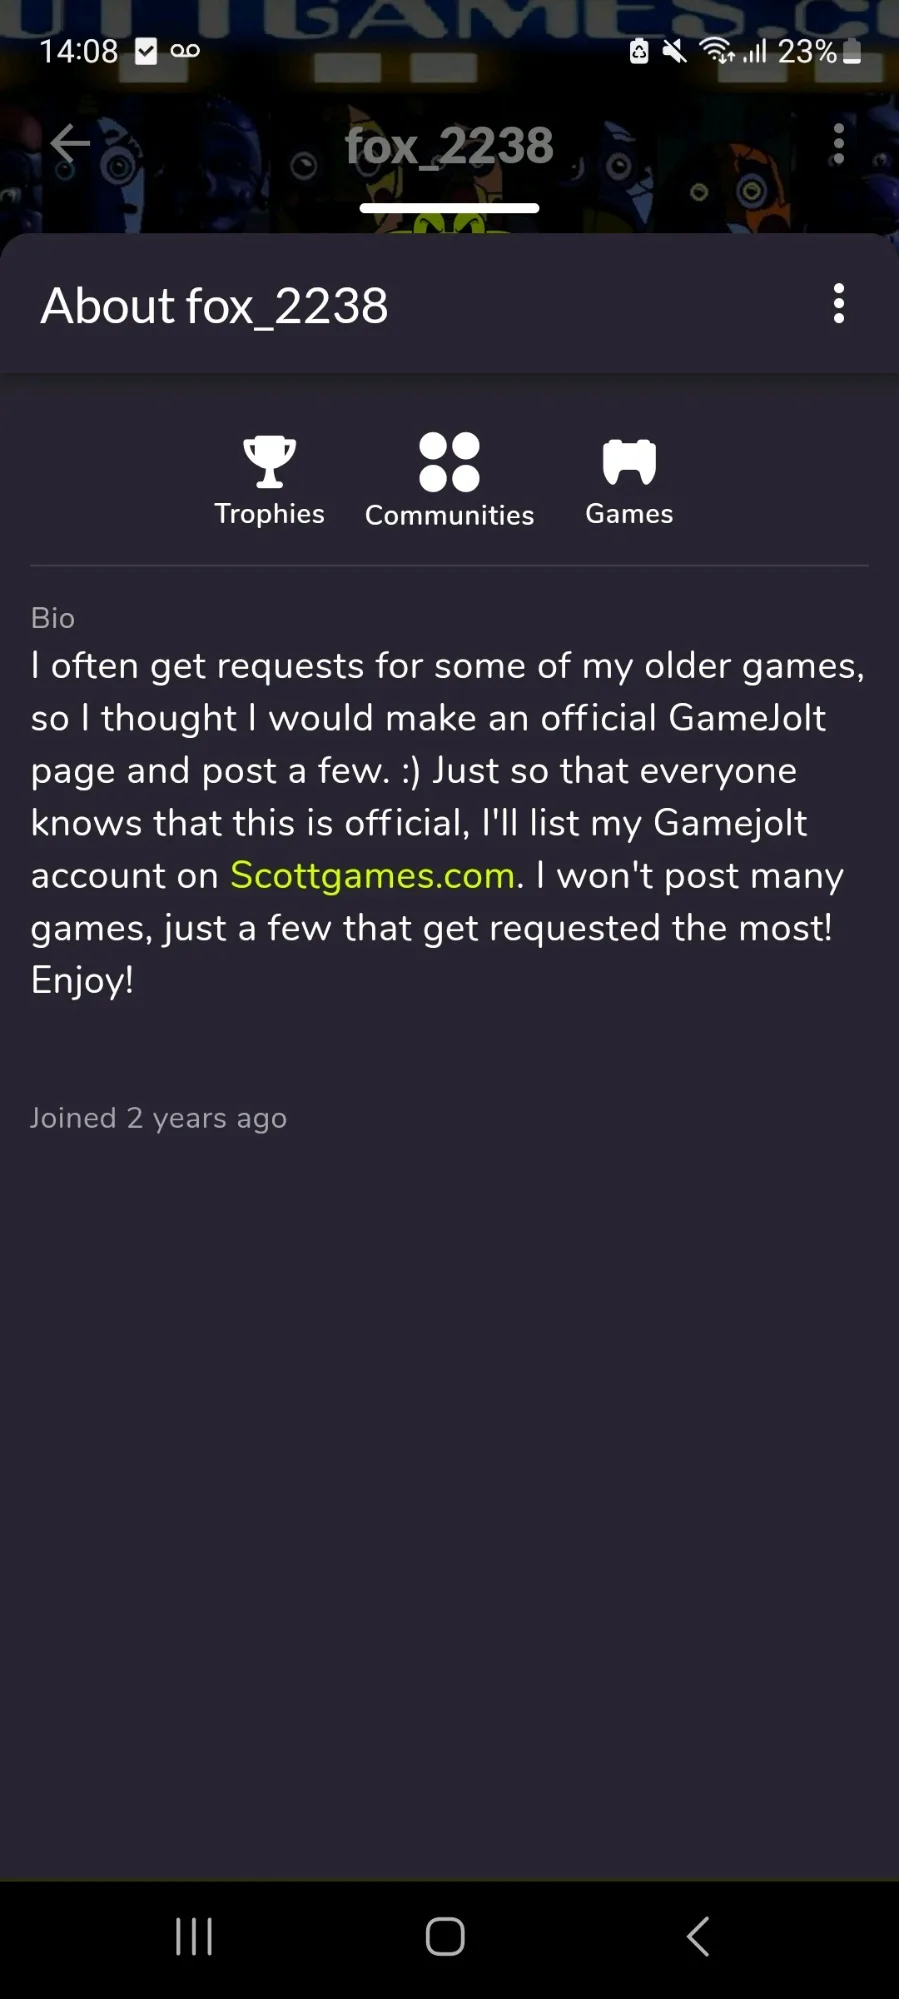This screenshot has width=899, height=1999.
Task: Tap the Games controller icon
Action: click(x=629, y=461)
